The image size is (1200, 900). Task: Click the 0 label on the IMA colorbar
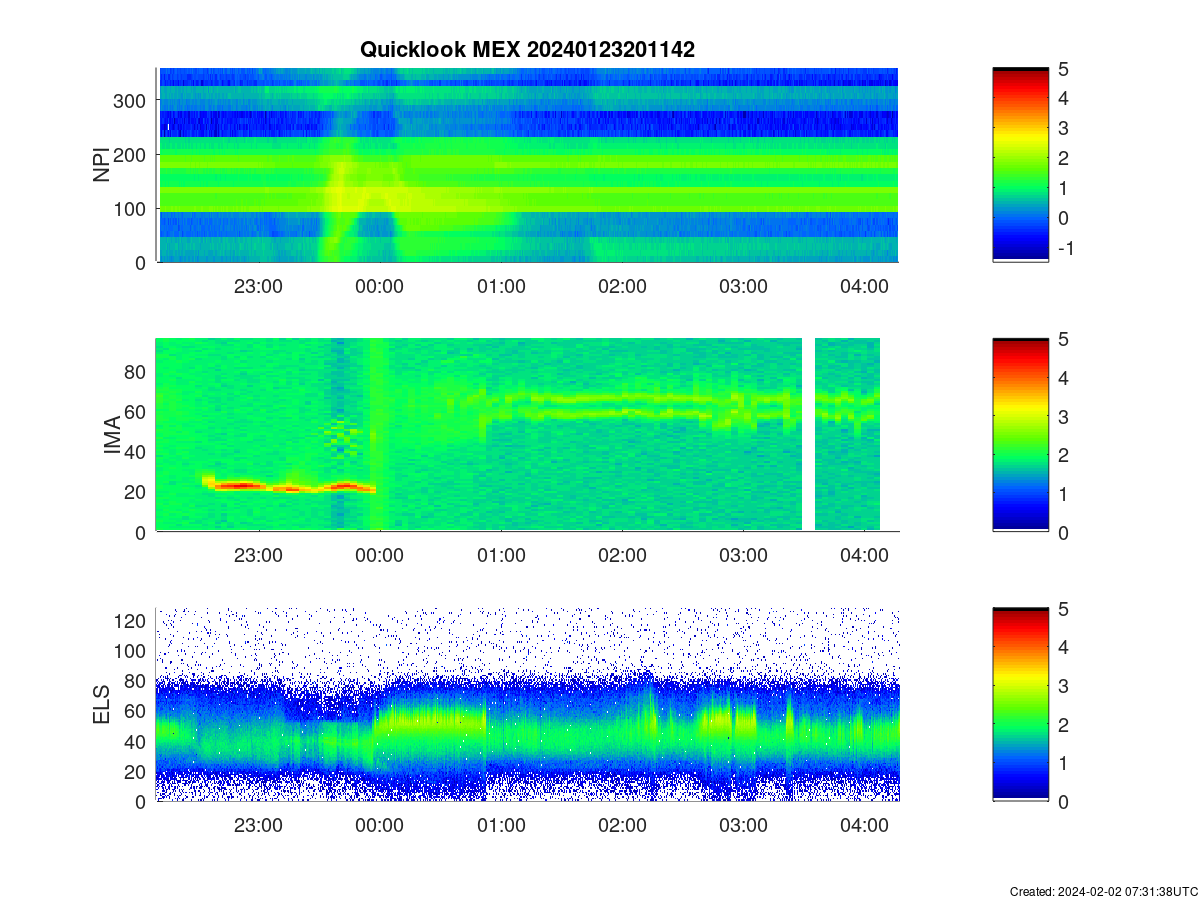[x=1063, y=533]
